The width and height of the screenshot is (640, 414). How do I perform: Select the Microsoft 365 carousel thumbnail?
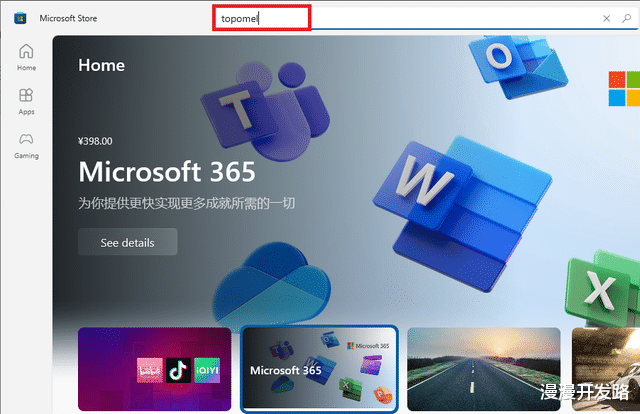[319, 369]
